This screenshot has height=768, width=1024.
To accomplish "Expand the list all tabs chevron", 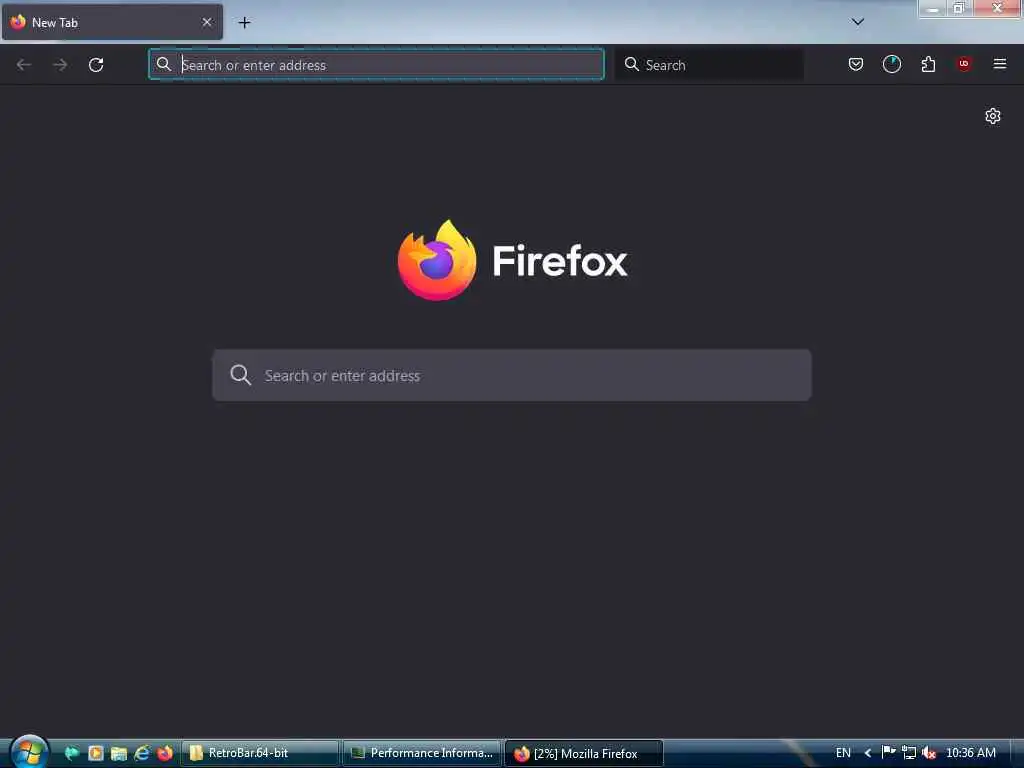I will [x=858, y=22].
